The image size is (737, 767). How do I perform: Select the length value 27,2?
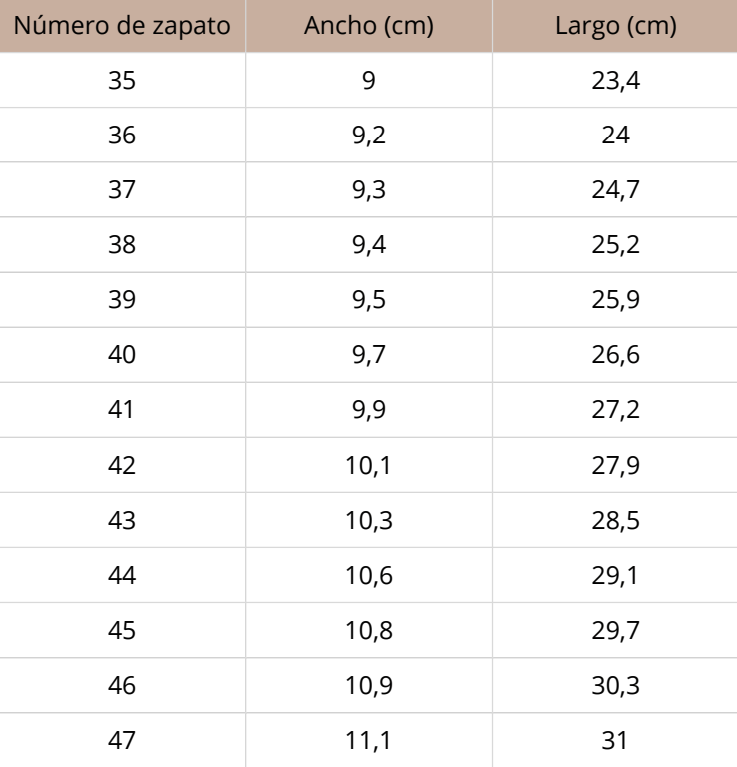(x=615, y=409)
